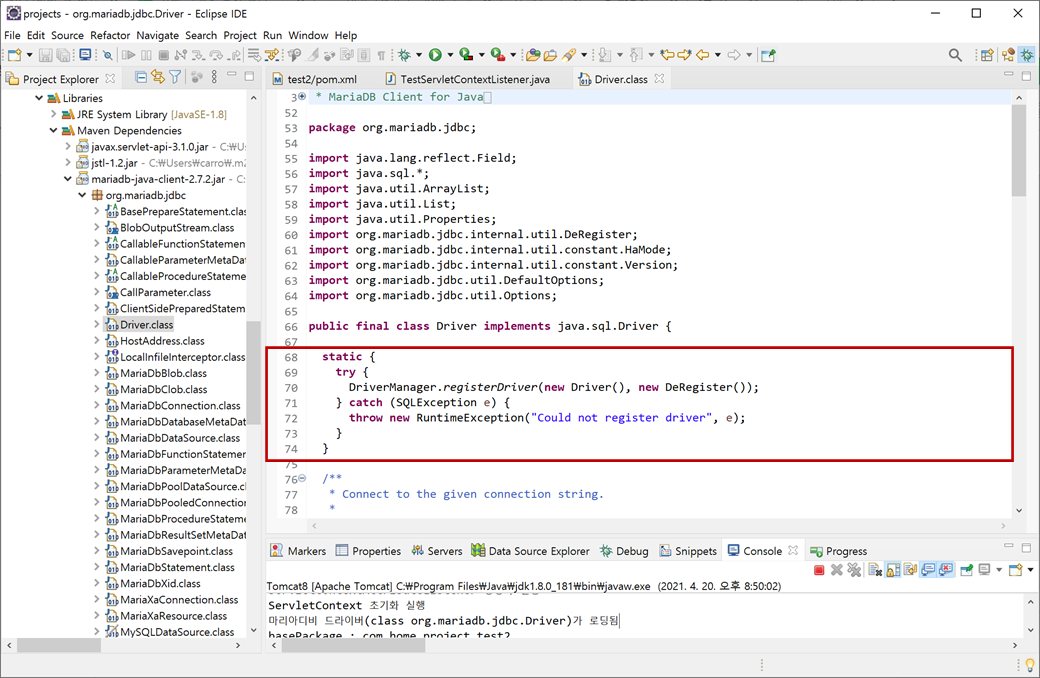Open the Debug launch icon in the toolbar
This screenshot has width=1040, height=678.
[405, 53]
